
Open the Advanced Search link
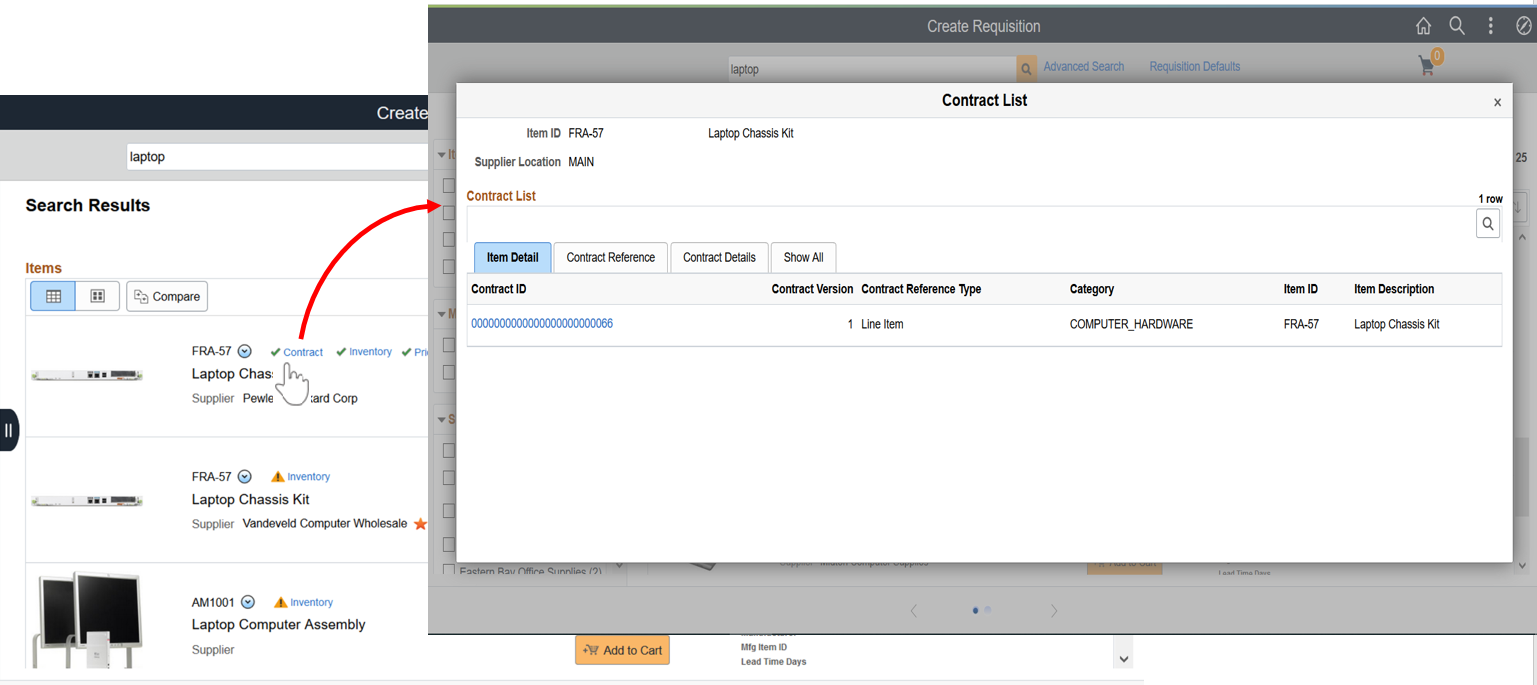point(1083,67)
